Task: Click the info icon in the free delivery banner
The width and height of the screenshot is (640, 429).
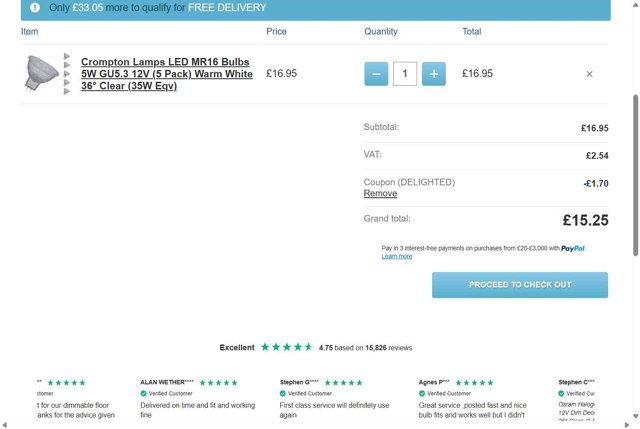Action: tap(35, 7)
